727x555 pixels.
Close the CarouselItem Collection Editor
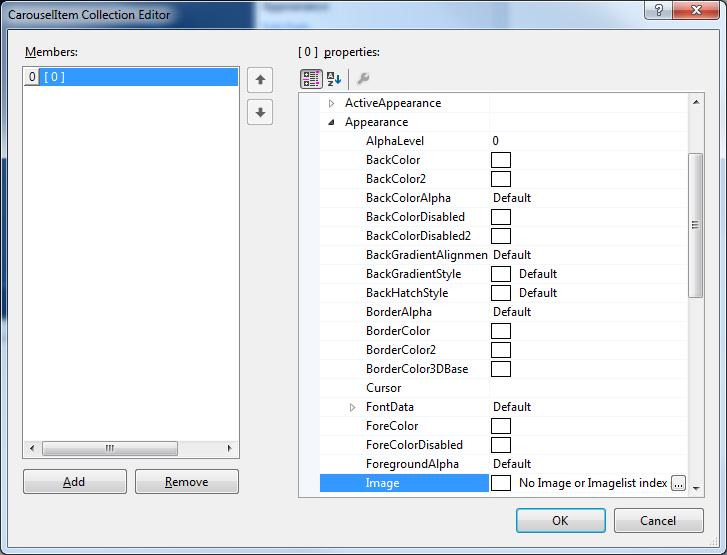pos(695,10)
